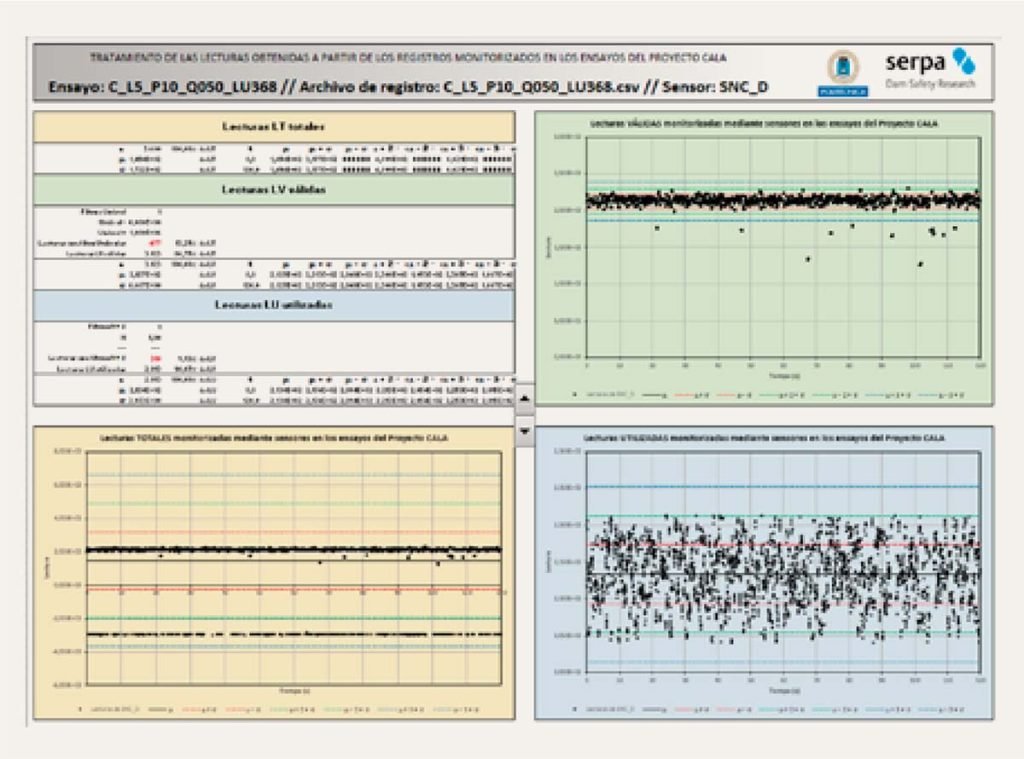Select the Lecturas TOTALES chart title
The image size is (1024, 759).
coord(274,438)
